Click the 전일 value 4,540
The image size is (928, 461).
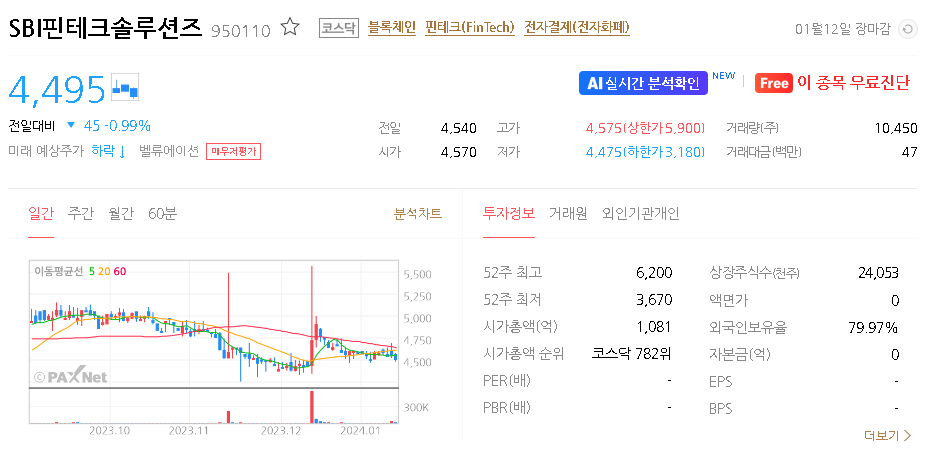[459, 128]
